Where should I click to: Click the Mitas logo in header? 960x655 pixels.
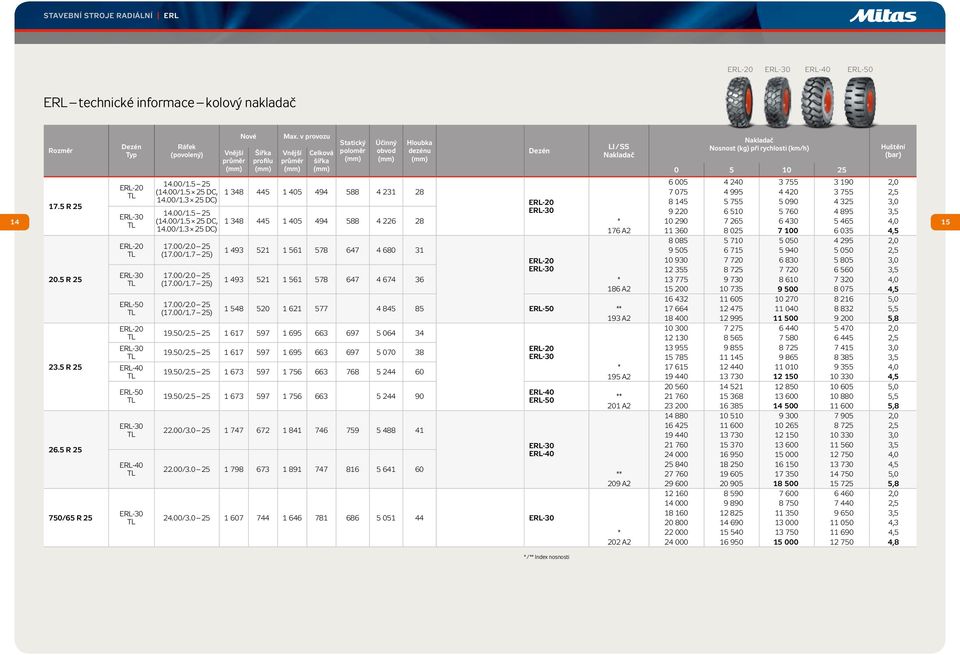pos(882,16)
